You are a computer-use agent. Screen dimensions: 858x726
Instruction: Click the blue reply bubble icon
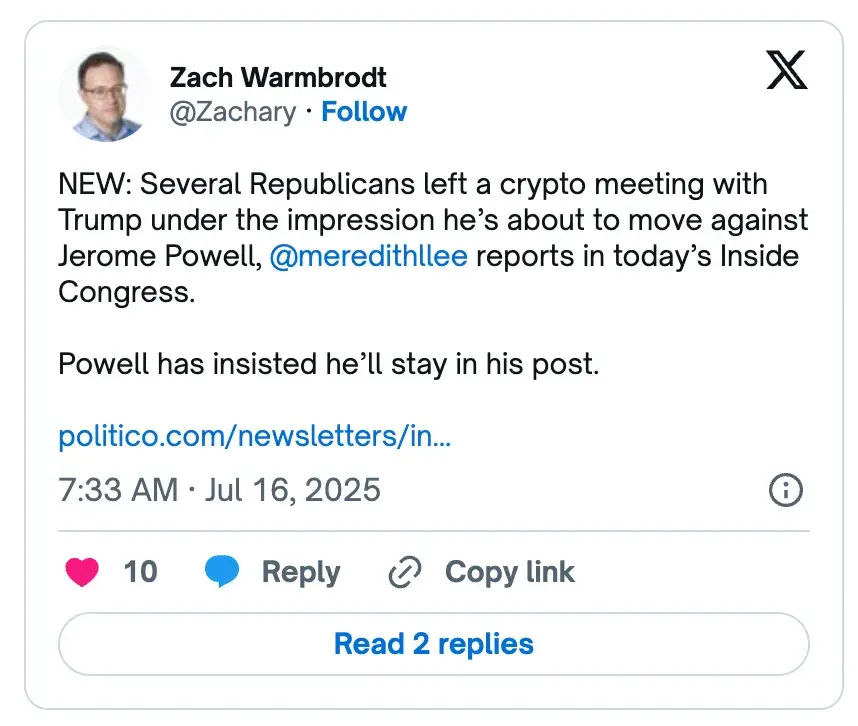click(222, 572)
